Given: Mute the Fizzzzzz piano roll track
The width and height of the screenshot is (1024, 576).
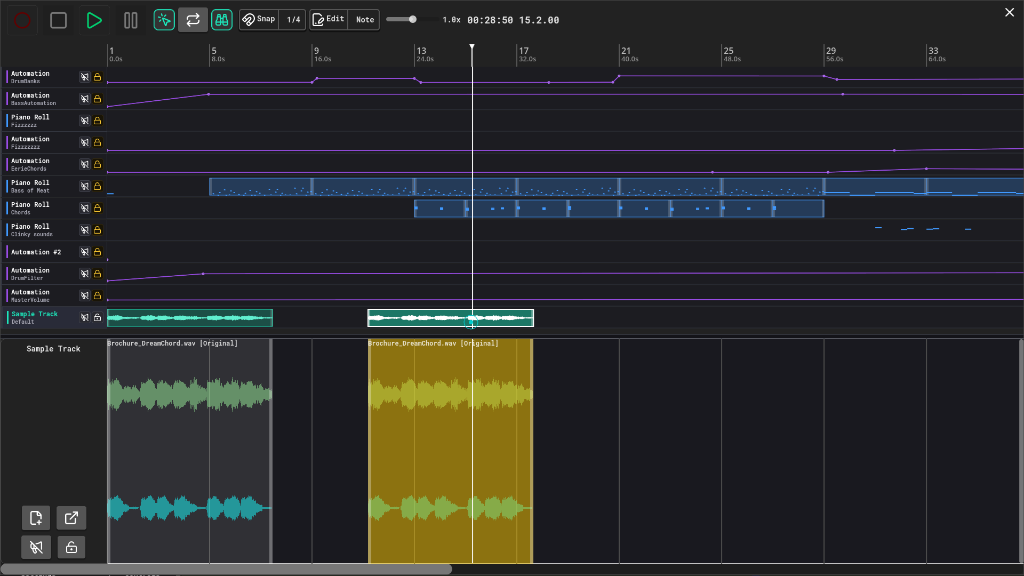Looking at the screenshot, I should pyautogui.click(x=85, y=121).
